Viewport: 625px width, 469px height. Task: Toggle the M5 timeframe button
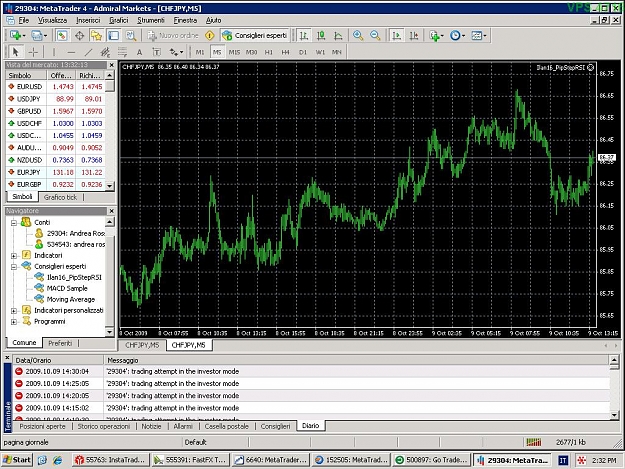pyautogui.click(x=217, y=52)
